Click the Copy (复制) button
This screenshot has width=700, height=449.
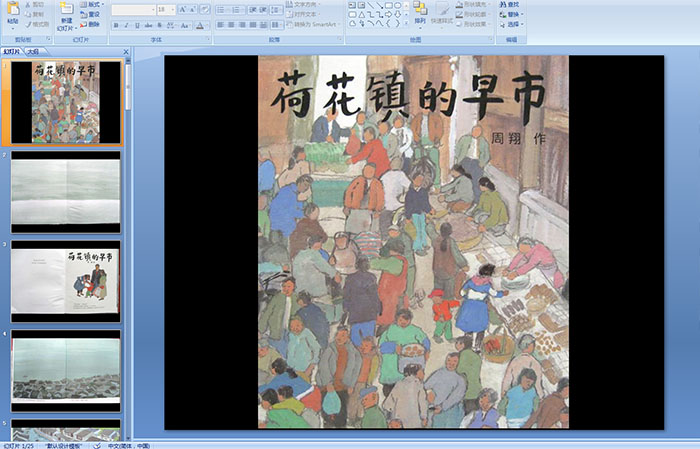[34, 14]
